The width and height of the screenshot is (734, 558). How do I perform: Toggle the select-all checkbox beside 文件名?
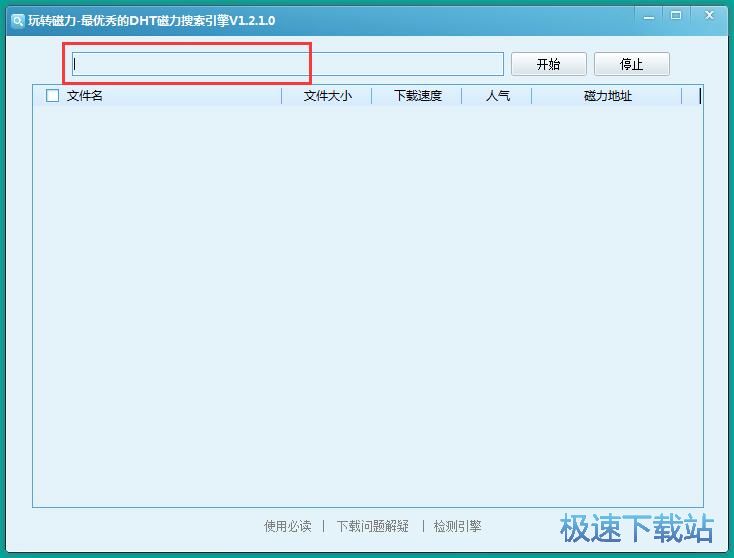point(52,95)
